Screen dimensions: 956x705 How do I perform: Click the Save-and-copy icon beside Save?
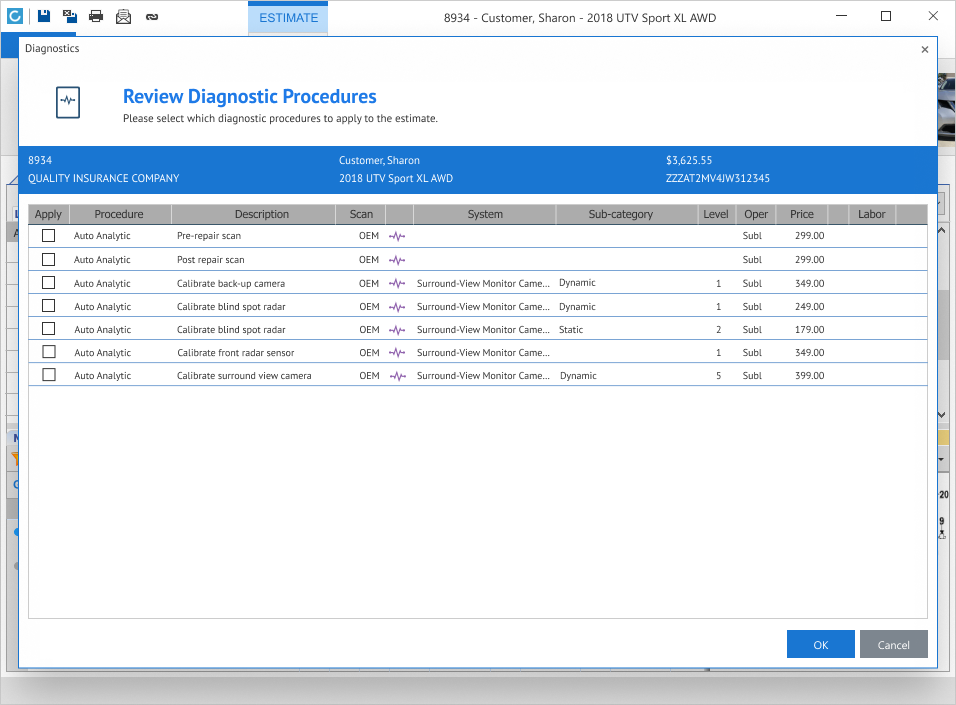pyautogui.click(x=70, y=16)
